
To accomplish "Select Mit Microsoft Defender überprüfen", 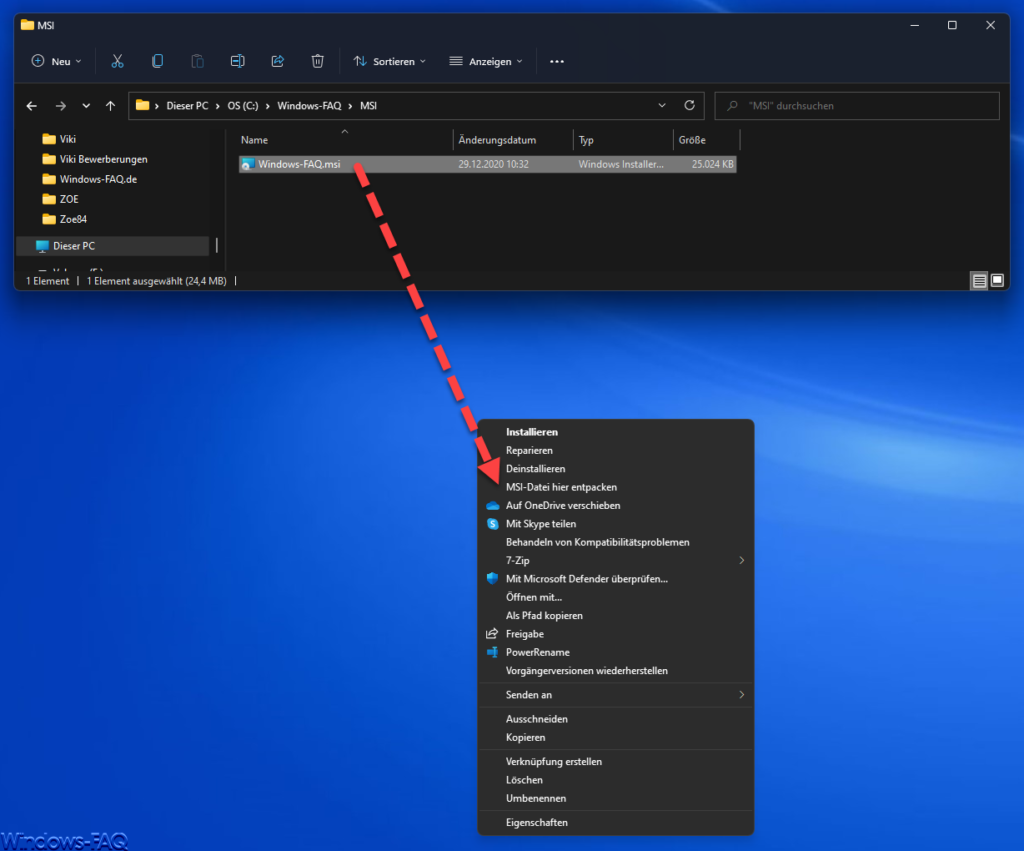I will tap(616, 579).
